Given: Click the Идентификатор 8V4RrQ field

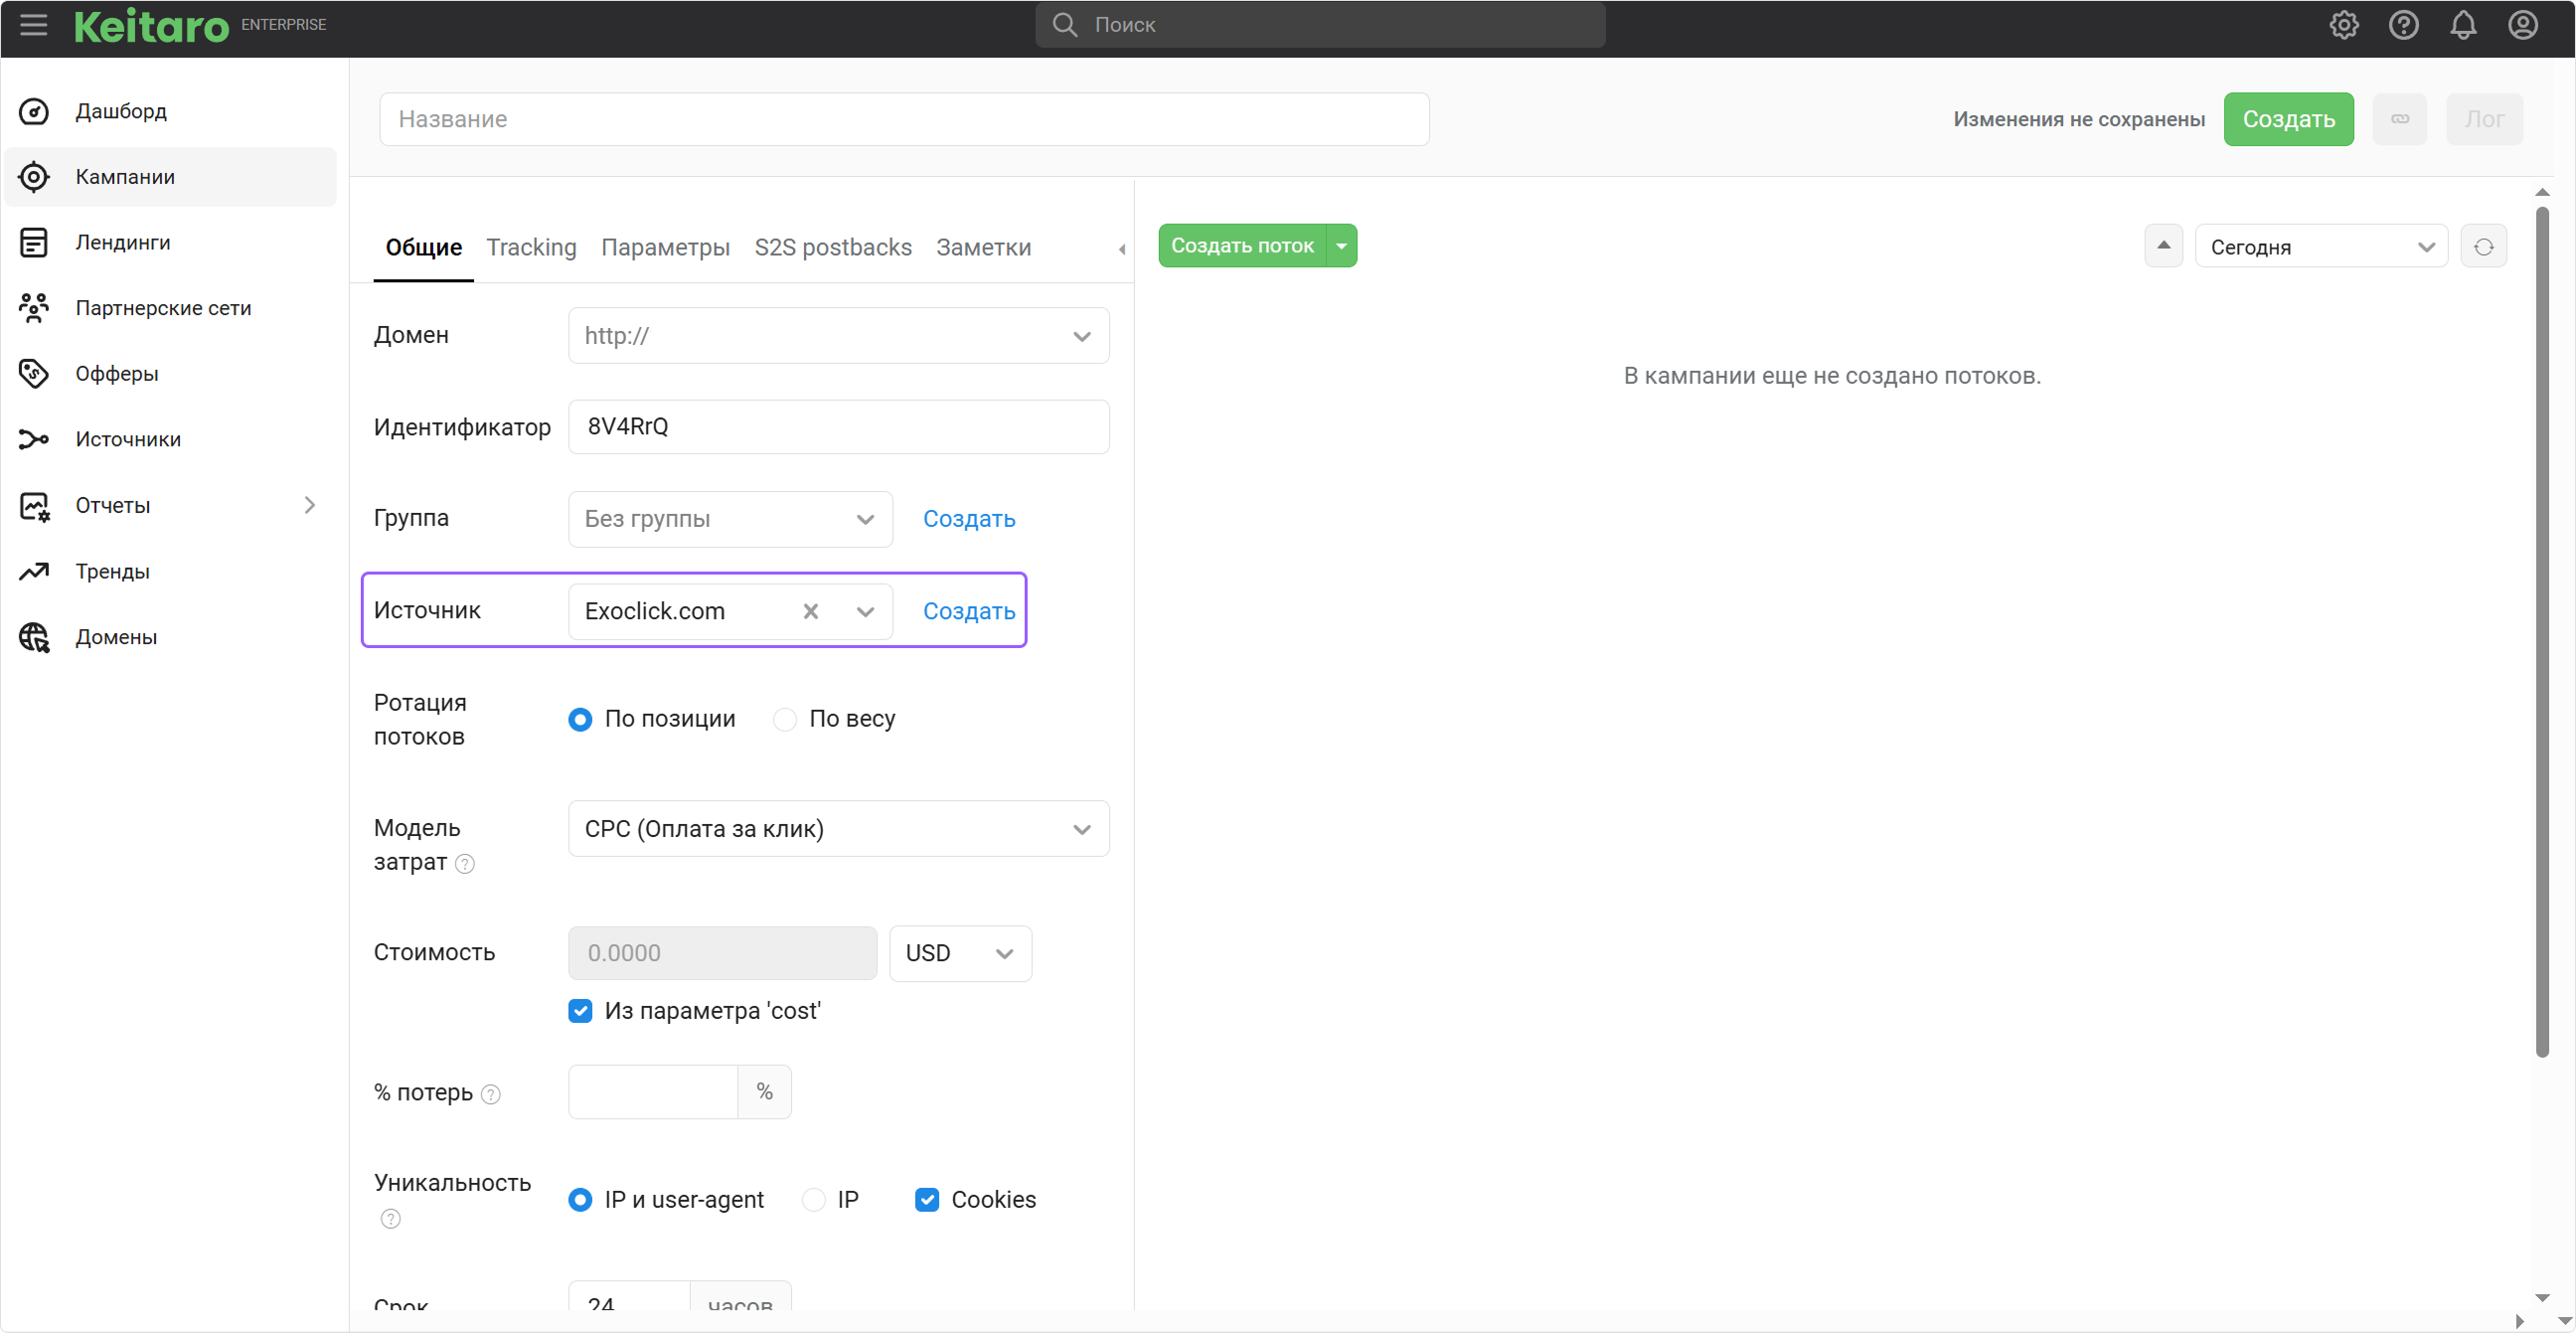Looking at the screenshot, I should [838, 427].
